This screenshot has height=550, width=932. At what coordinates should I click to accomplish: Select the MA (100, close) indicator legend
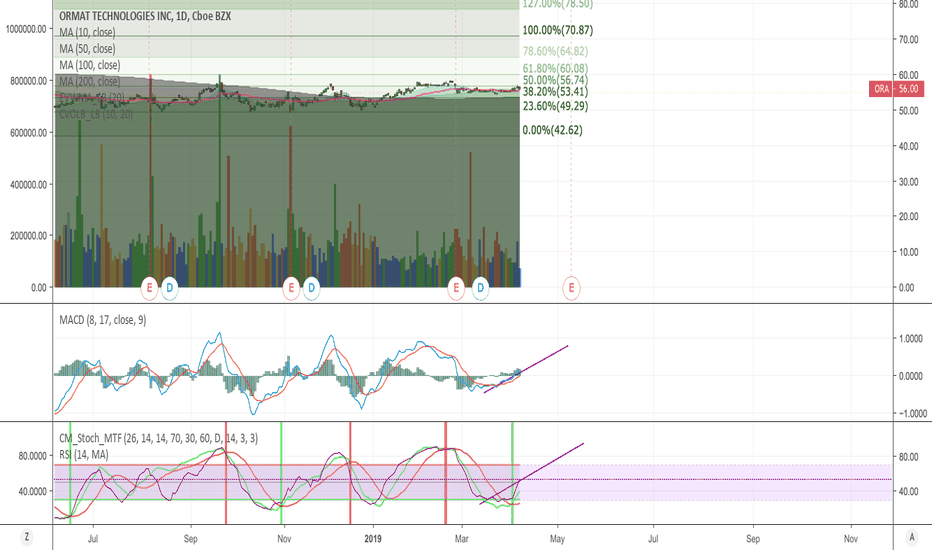tap(90, 65)
